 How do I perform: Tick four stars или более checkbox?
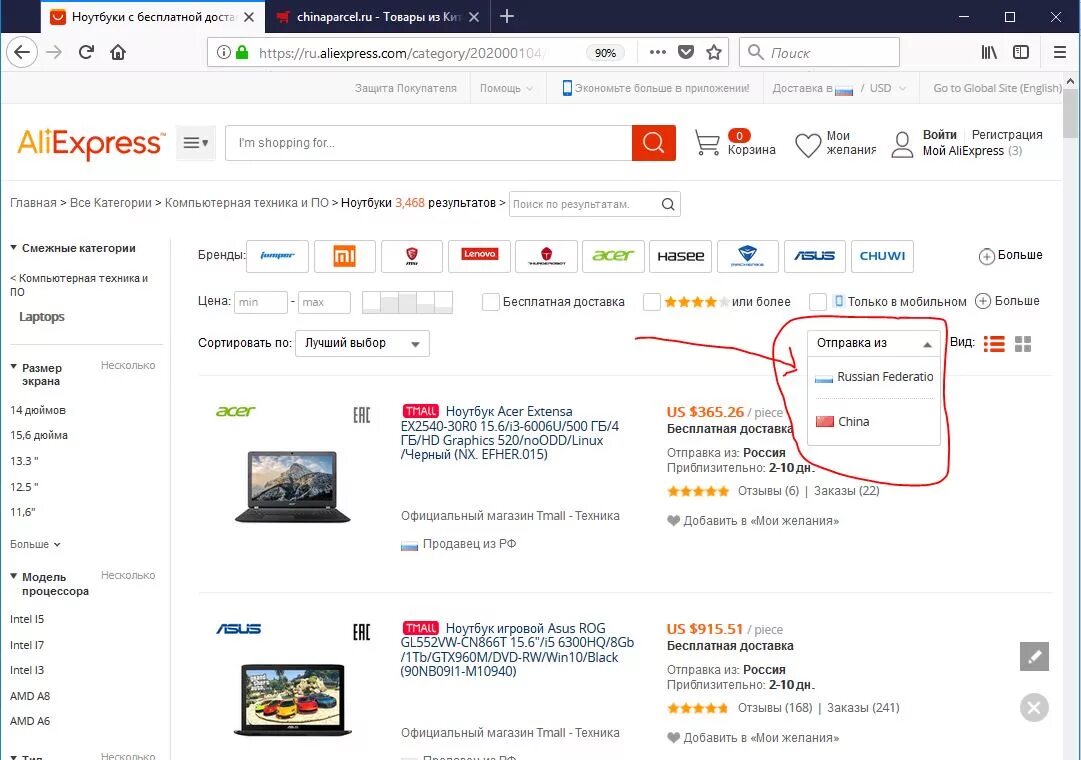pos(651,302)
